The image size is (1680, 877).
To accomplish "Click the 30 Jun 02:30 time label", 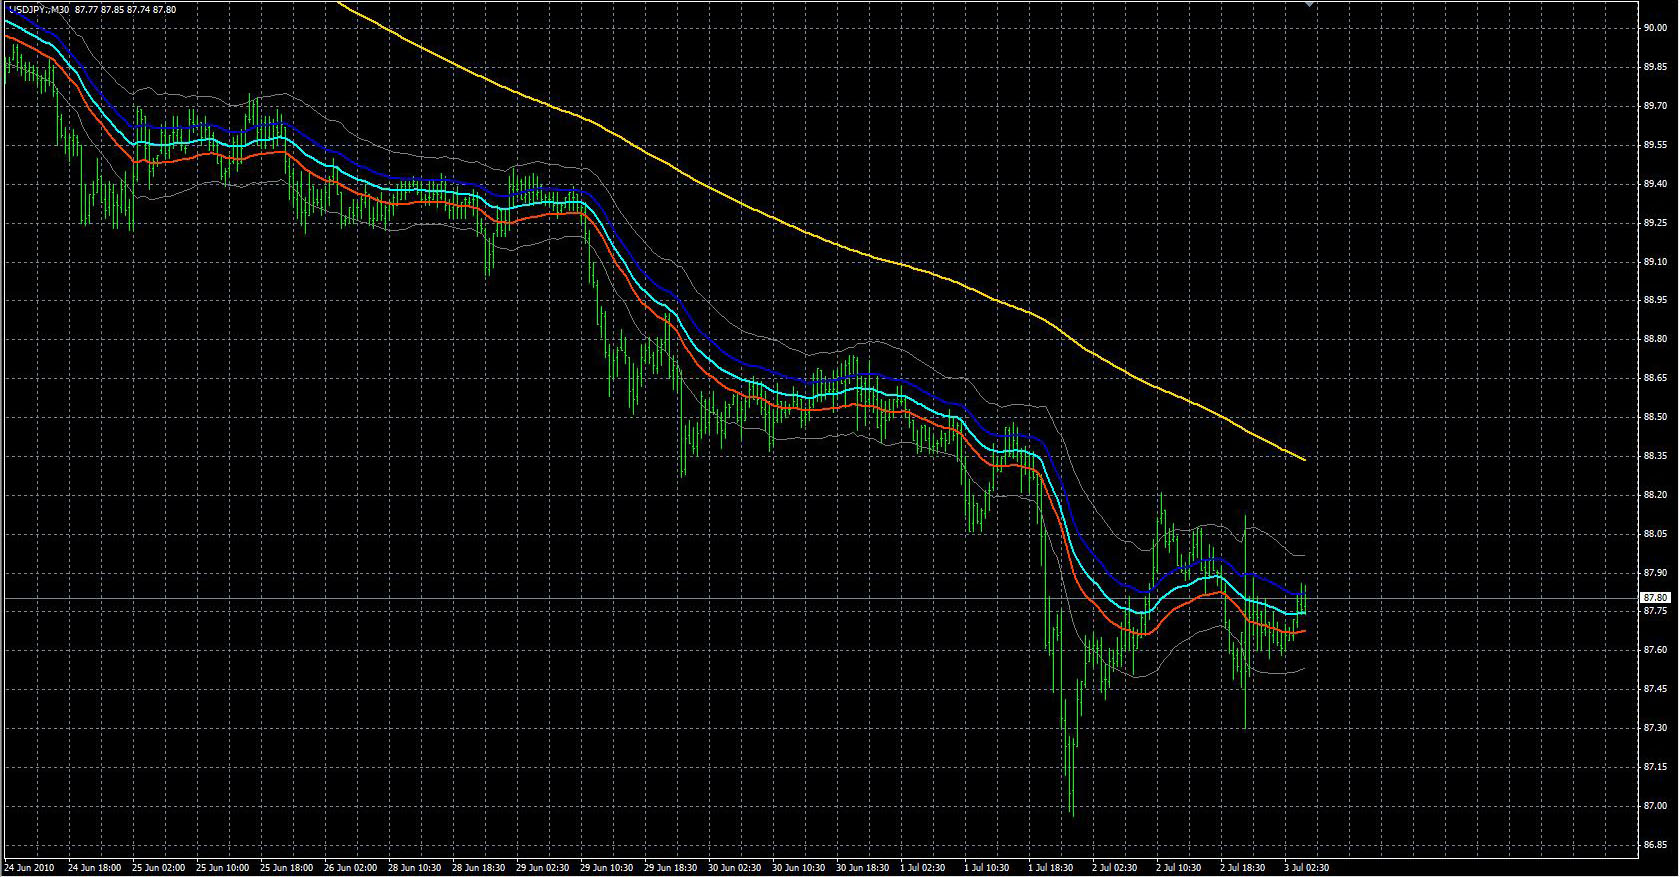I will coord(735,868).
